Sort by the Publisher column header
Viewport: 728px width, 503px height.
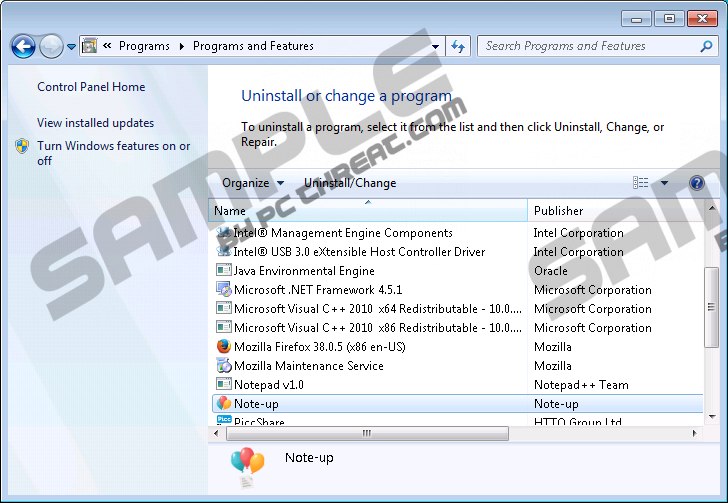pyautogui.click(x=615, y=210)
